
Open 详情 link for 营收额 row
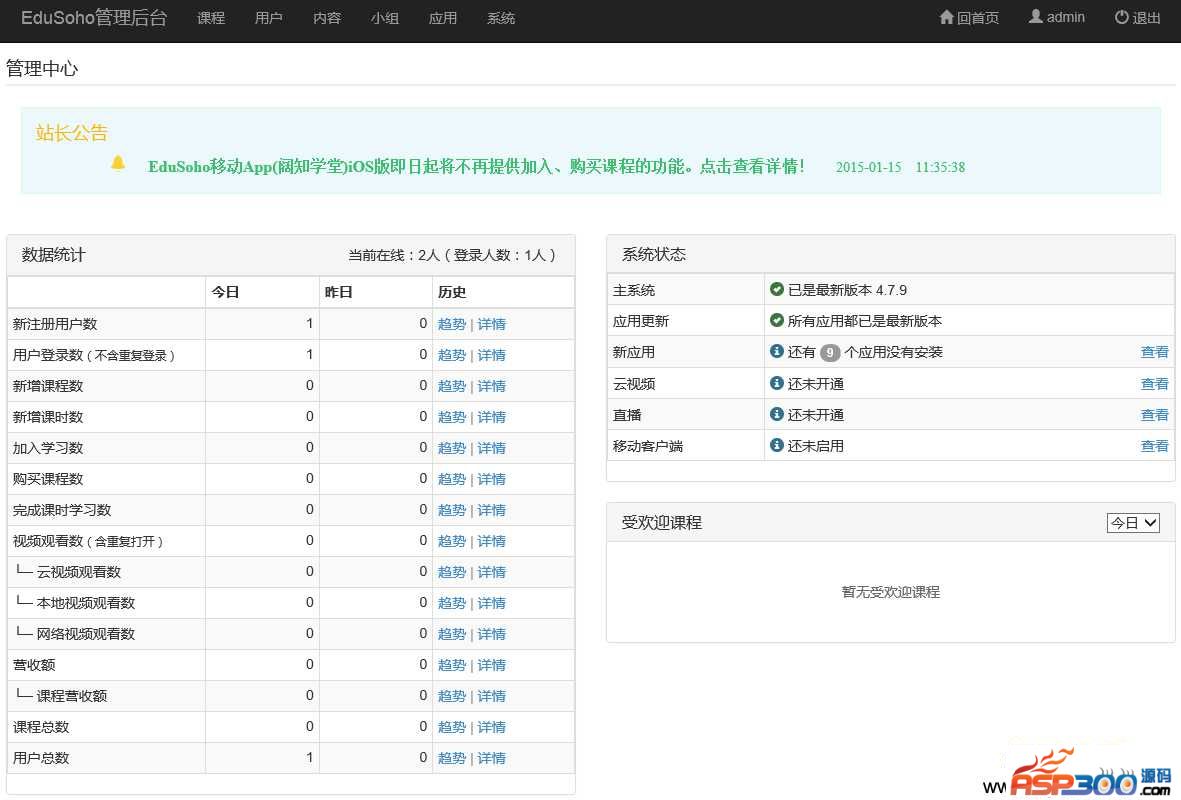[491, 665]
